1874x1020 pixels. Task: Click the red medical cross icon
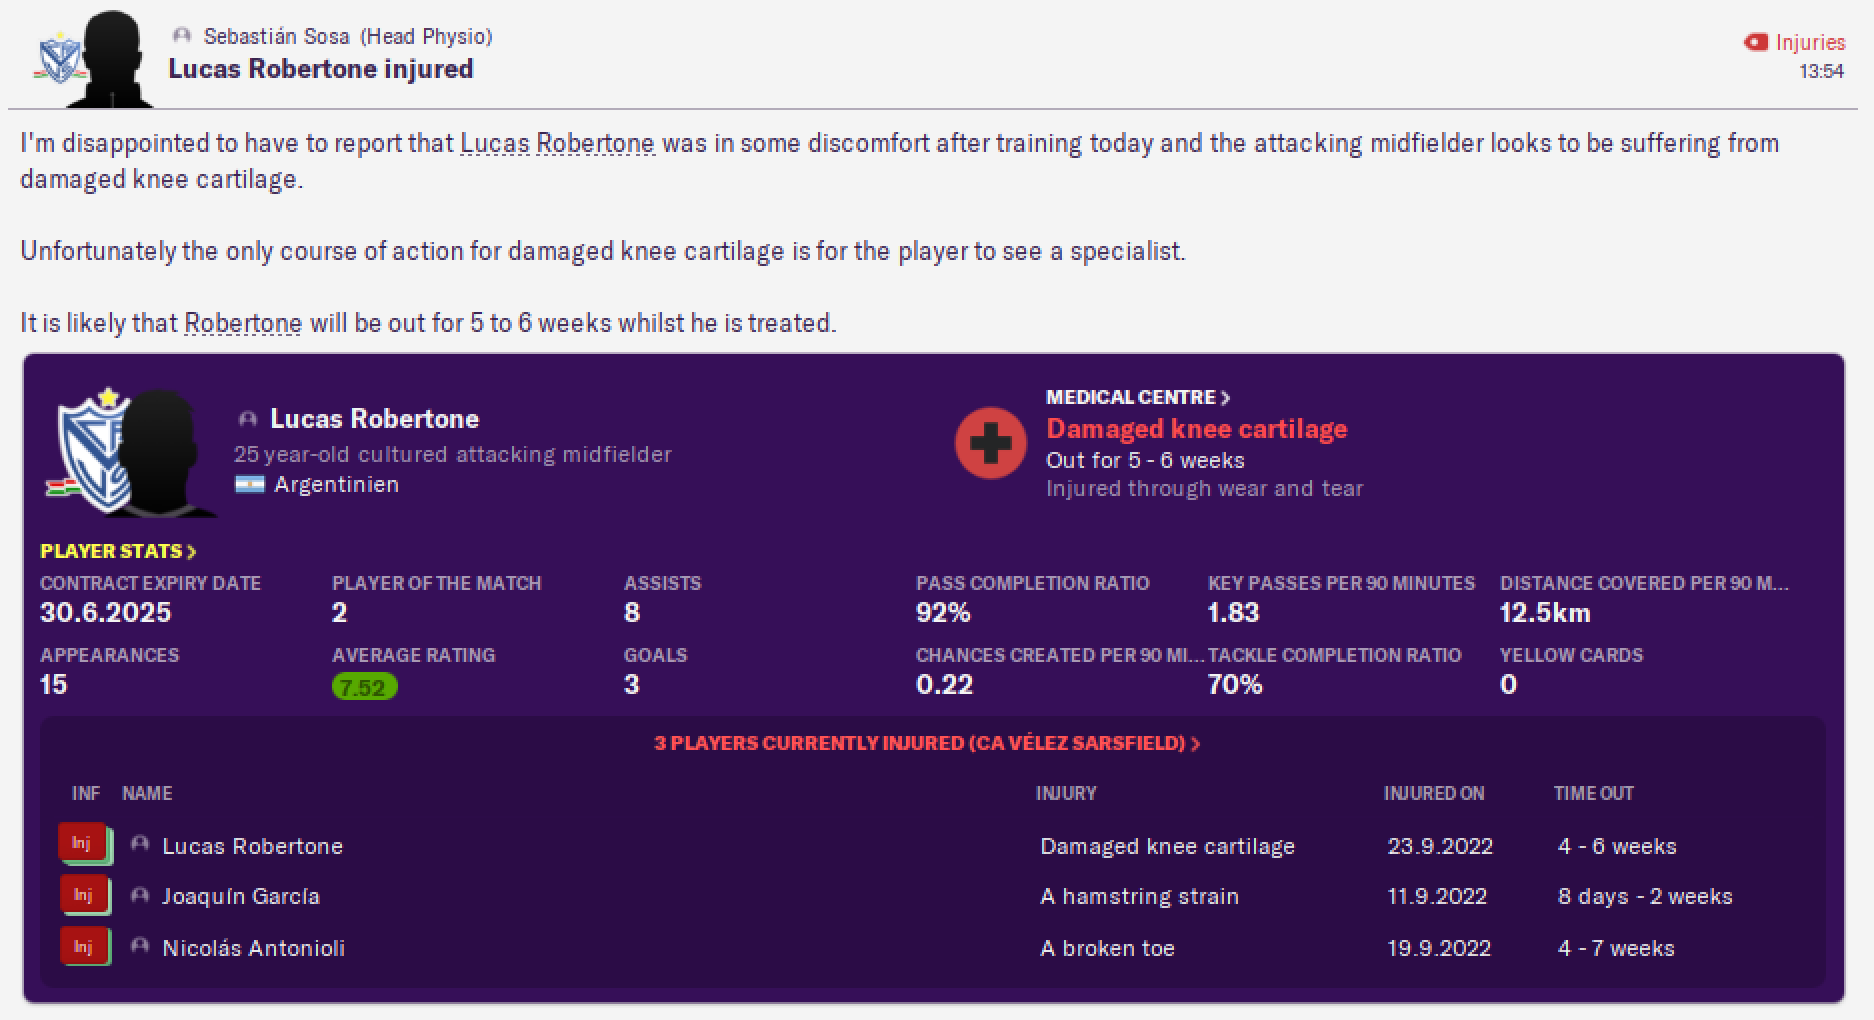tap(990, 443)
